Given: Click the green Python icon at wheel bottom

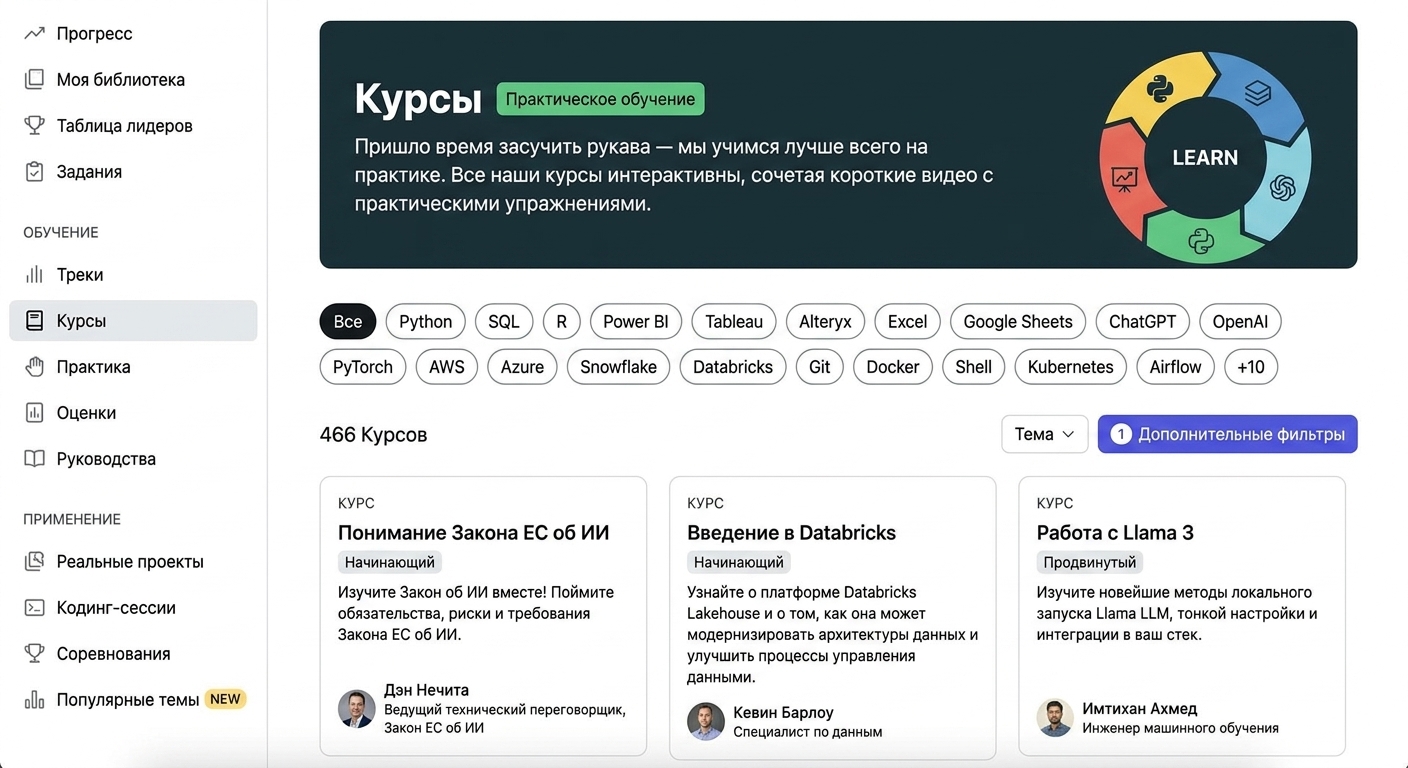Looking at the screenshot, I should [x=1200, y=240].
